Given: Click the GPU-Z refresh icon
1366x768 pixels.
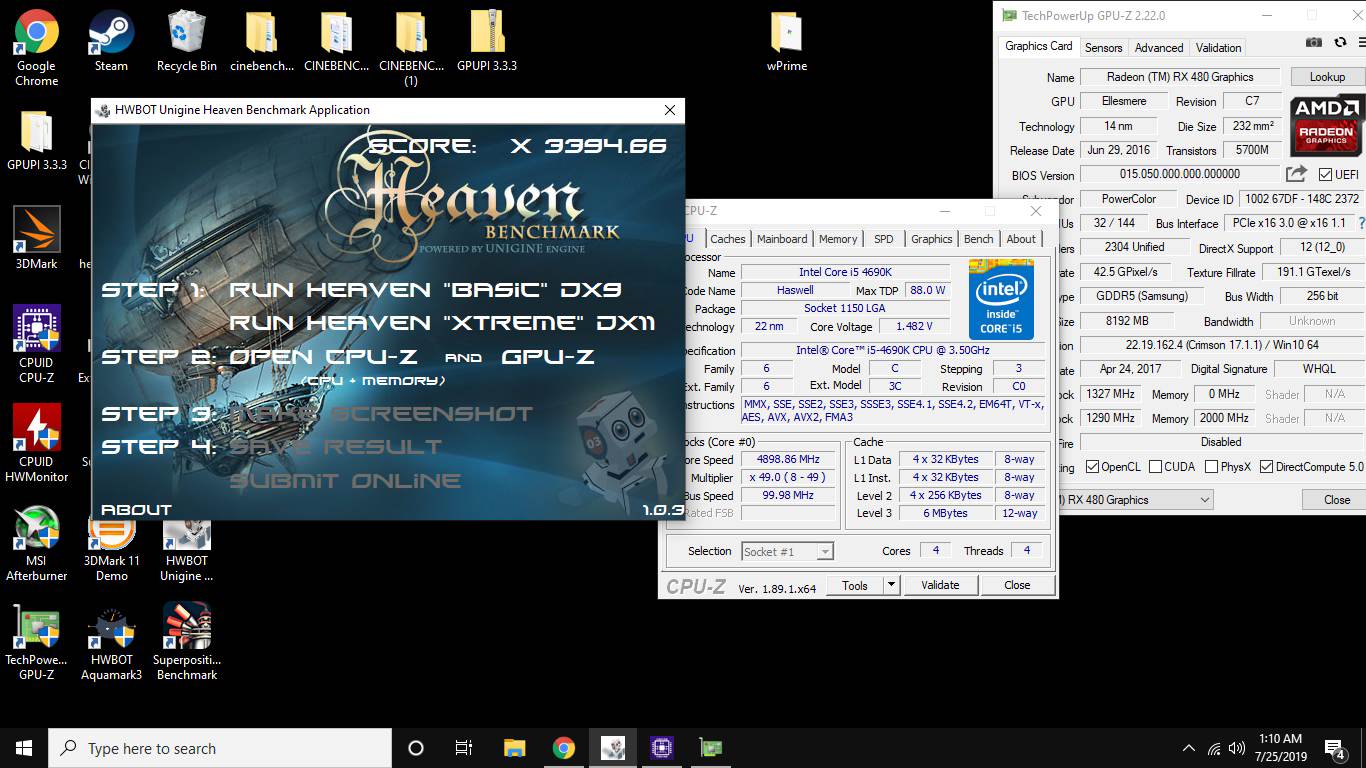Looking at the screenshot, I should (1340, 43).
